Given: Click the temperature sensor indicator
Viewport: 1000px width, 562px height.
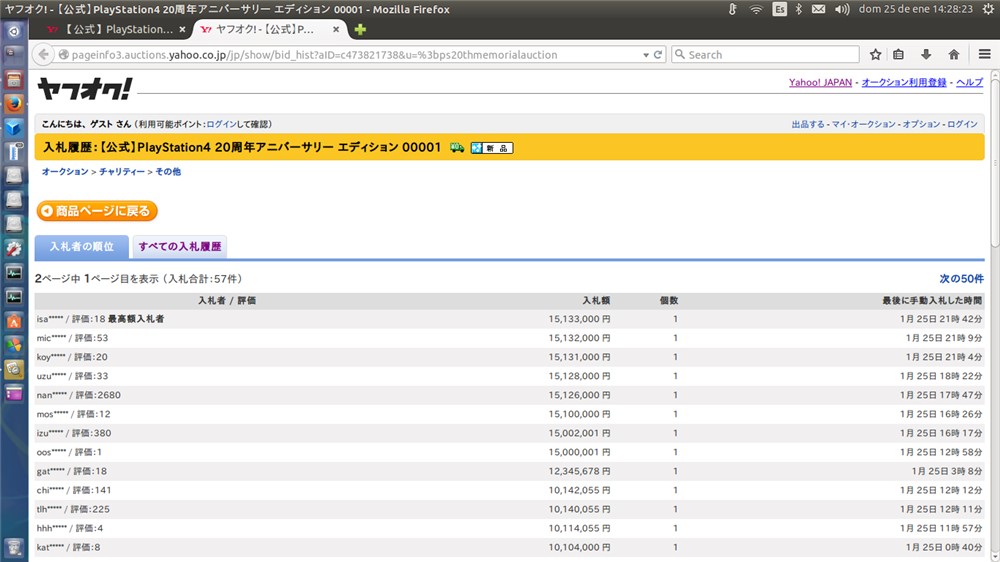Looking at the screenshot, I should pos(733,9).
